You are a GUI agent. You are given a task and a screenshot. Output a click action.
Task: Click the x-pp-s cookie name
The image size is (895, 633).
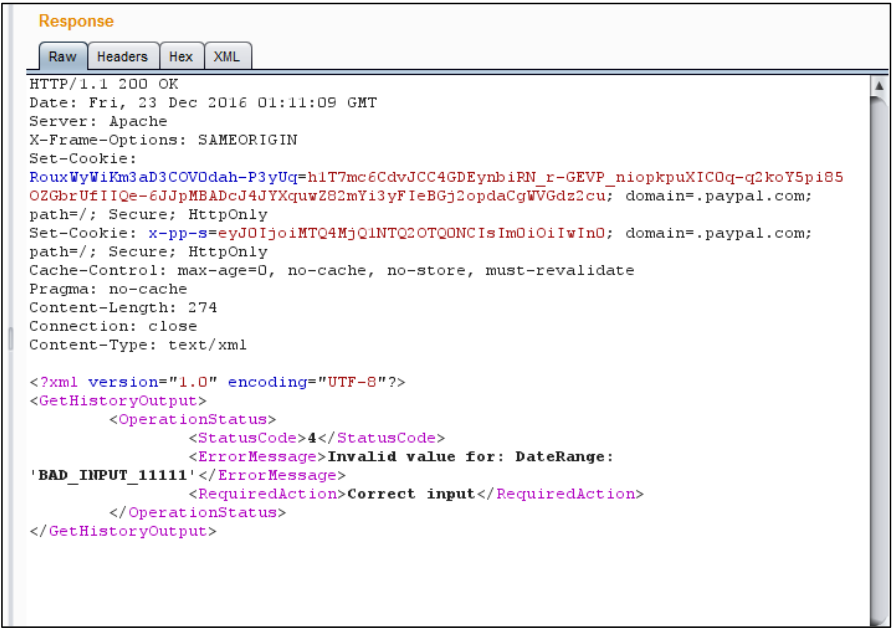[178, 233]
